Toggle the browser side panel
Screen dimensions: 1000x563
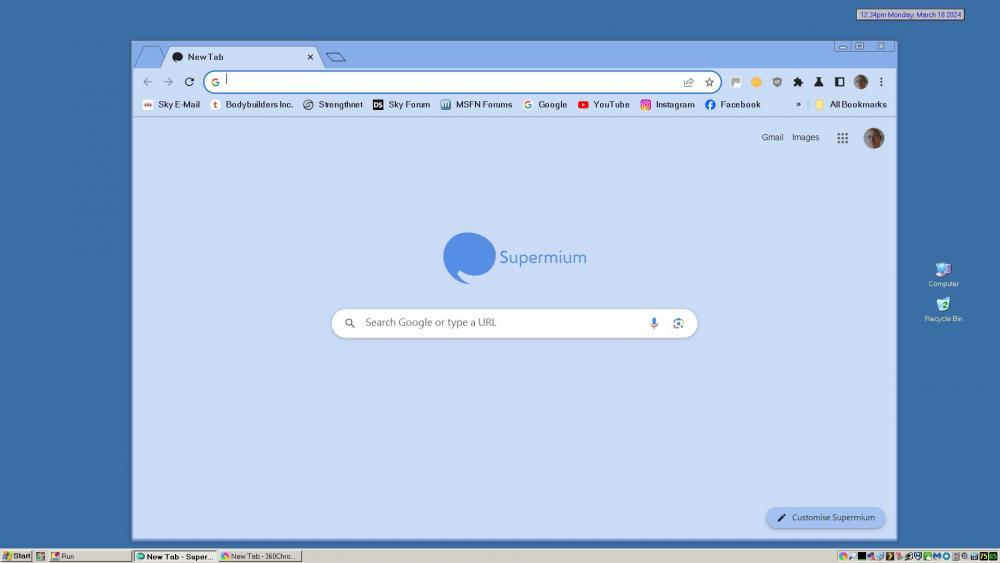839,82
